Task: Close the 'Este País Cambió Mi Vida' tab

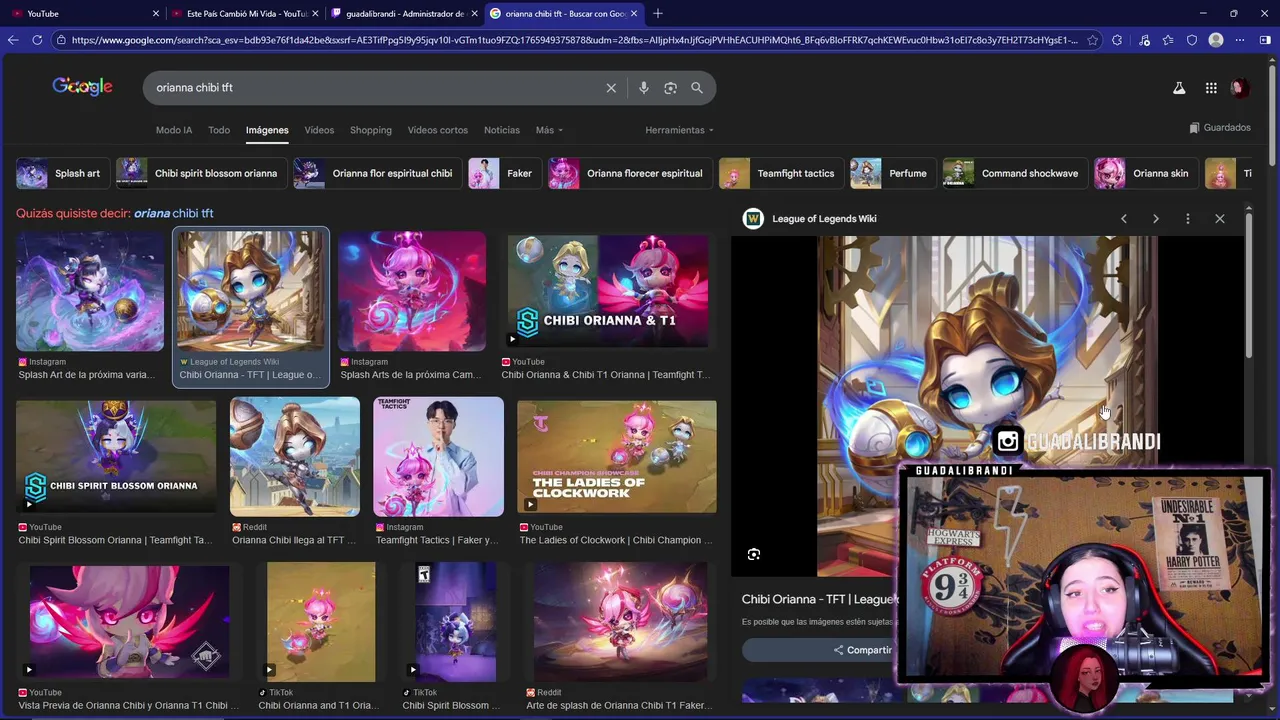Action: click(x=316, y=13)
